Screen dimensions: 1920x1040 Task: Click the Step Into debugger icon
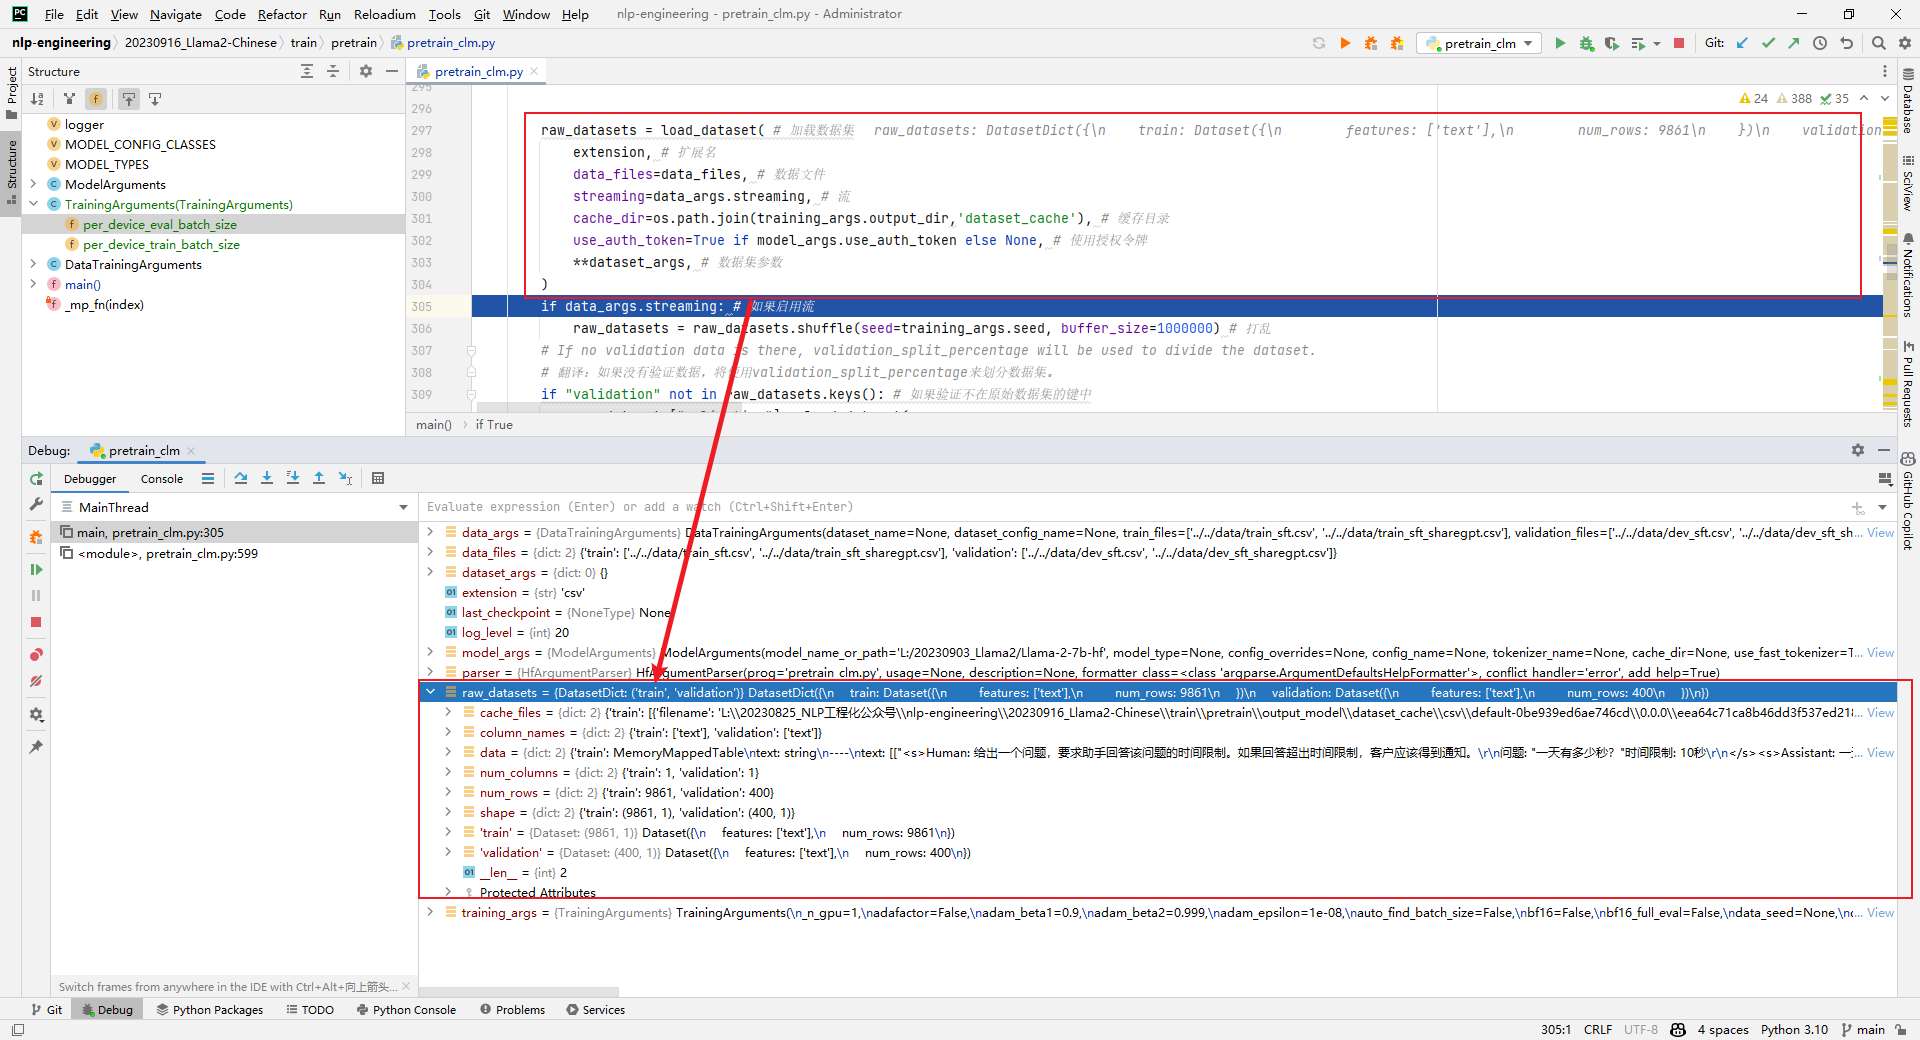pyautogui.click(x=267, y=478)
